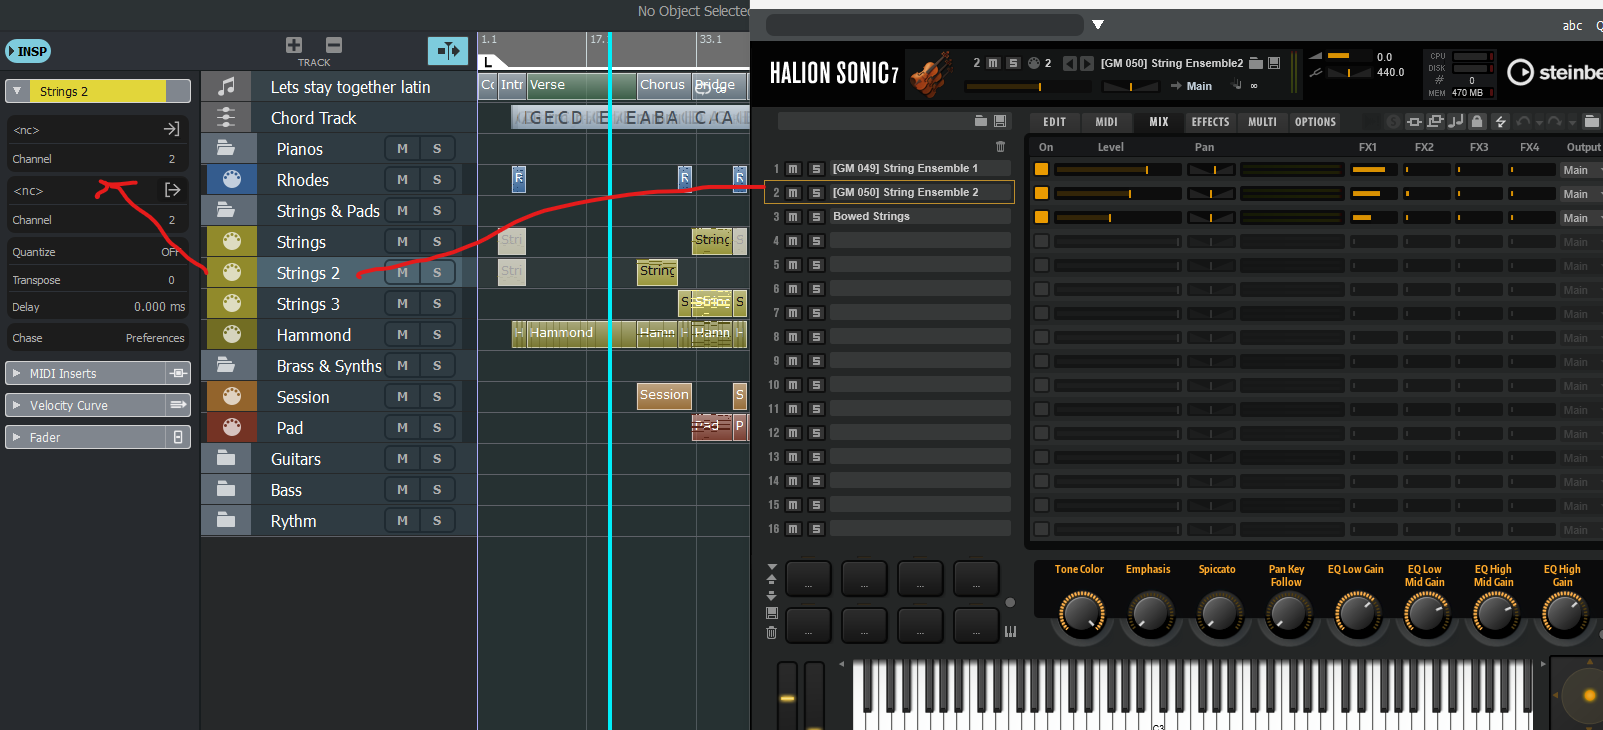Click save program disk icon beside String Ensemble2
Screen dimensions: 1603x730
1274,63
